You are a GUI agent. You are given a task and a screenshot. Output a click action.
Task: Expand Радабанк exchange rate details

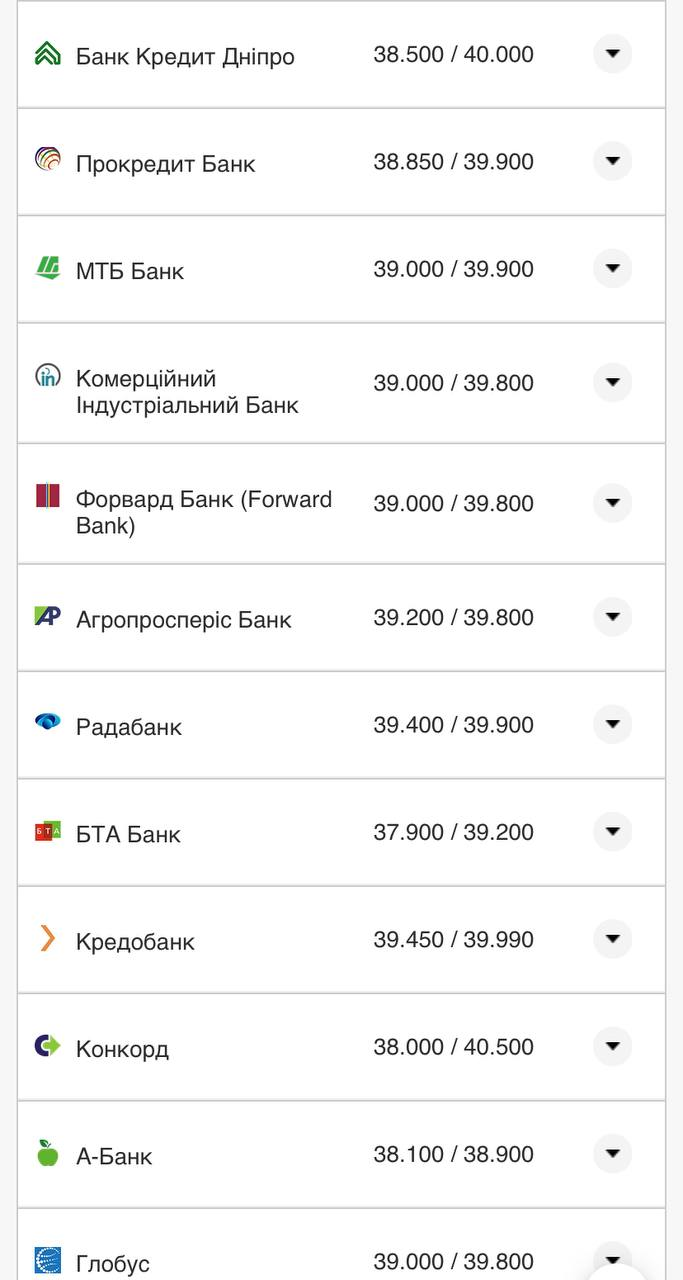pos(612,724)
